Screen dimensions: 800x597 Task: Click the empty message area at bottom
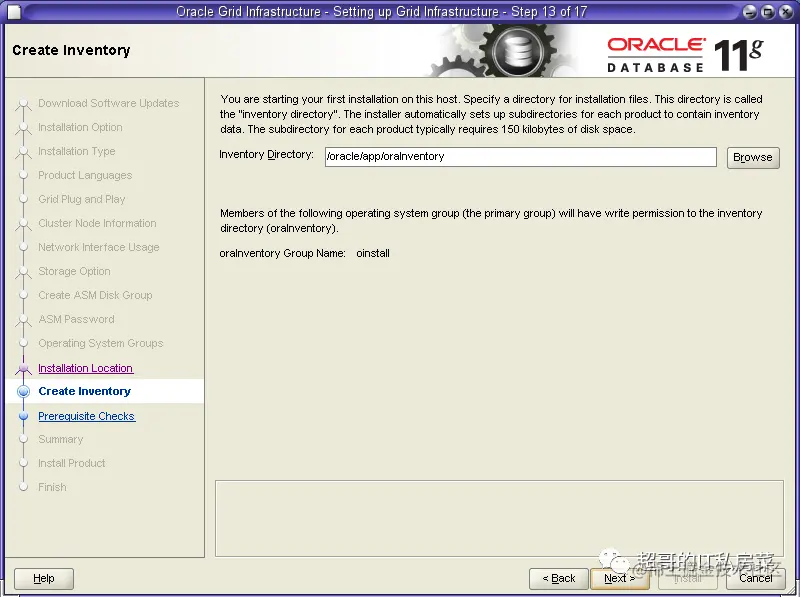(x=499, y=518)
